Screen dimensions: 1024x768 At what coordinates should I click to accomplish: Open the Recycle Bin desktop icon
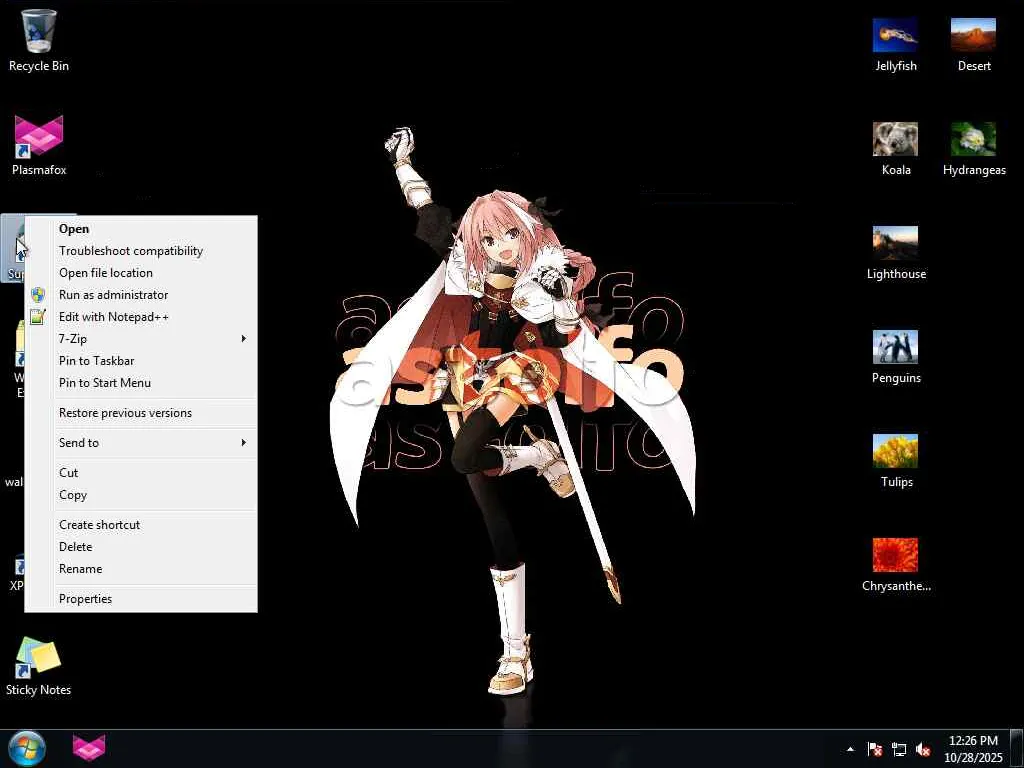point(39,40)
